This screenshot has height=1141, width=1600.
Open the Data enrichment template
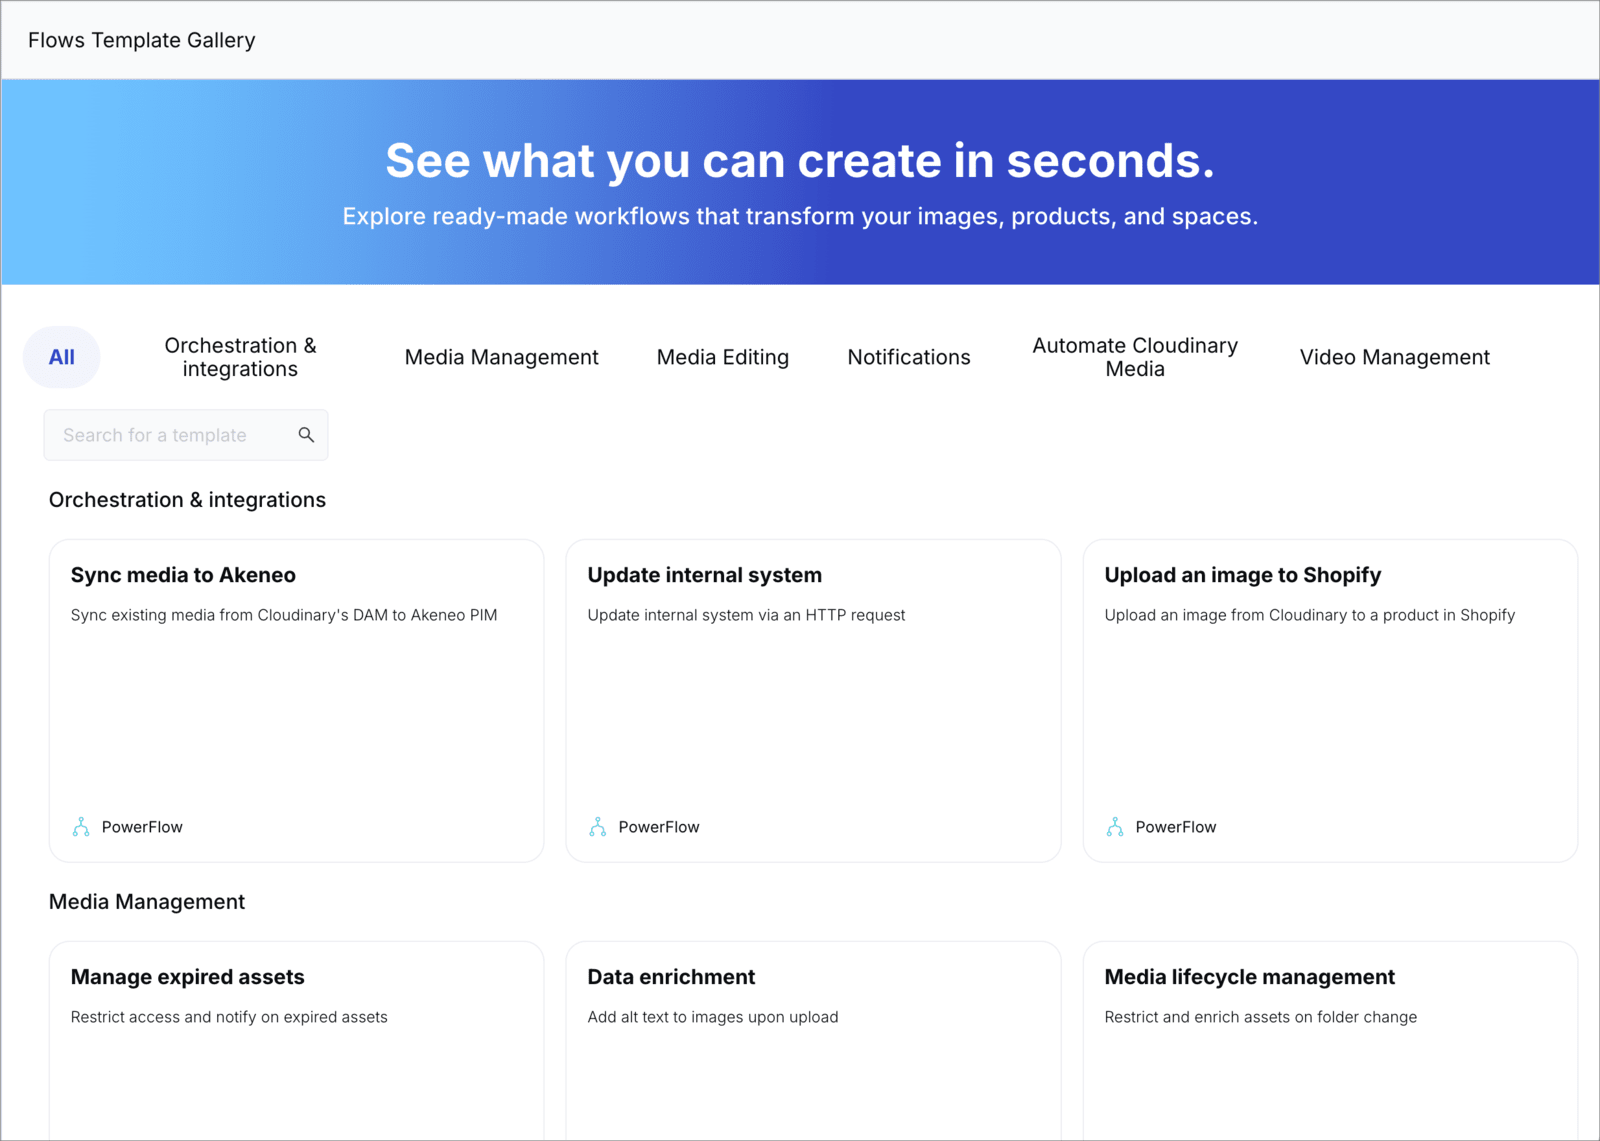pos(813,1040)
